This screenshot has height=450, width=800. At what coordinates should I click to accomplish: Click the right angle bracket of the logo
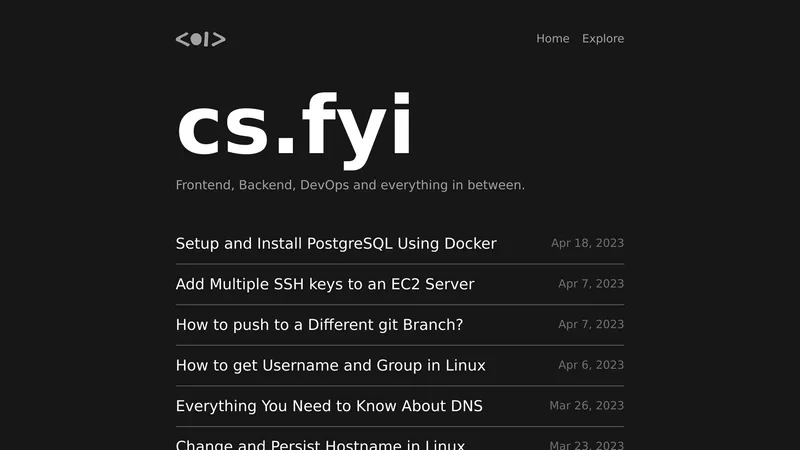click(219, 39)
